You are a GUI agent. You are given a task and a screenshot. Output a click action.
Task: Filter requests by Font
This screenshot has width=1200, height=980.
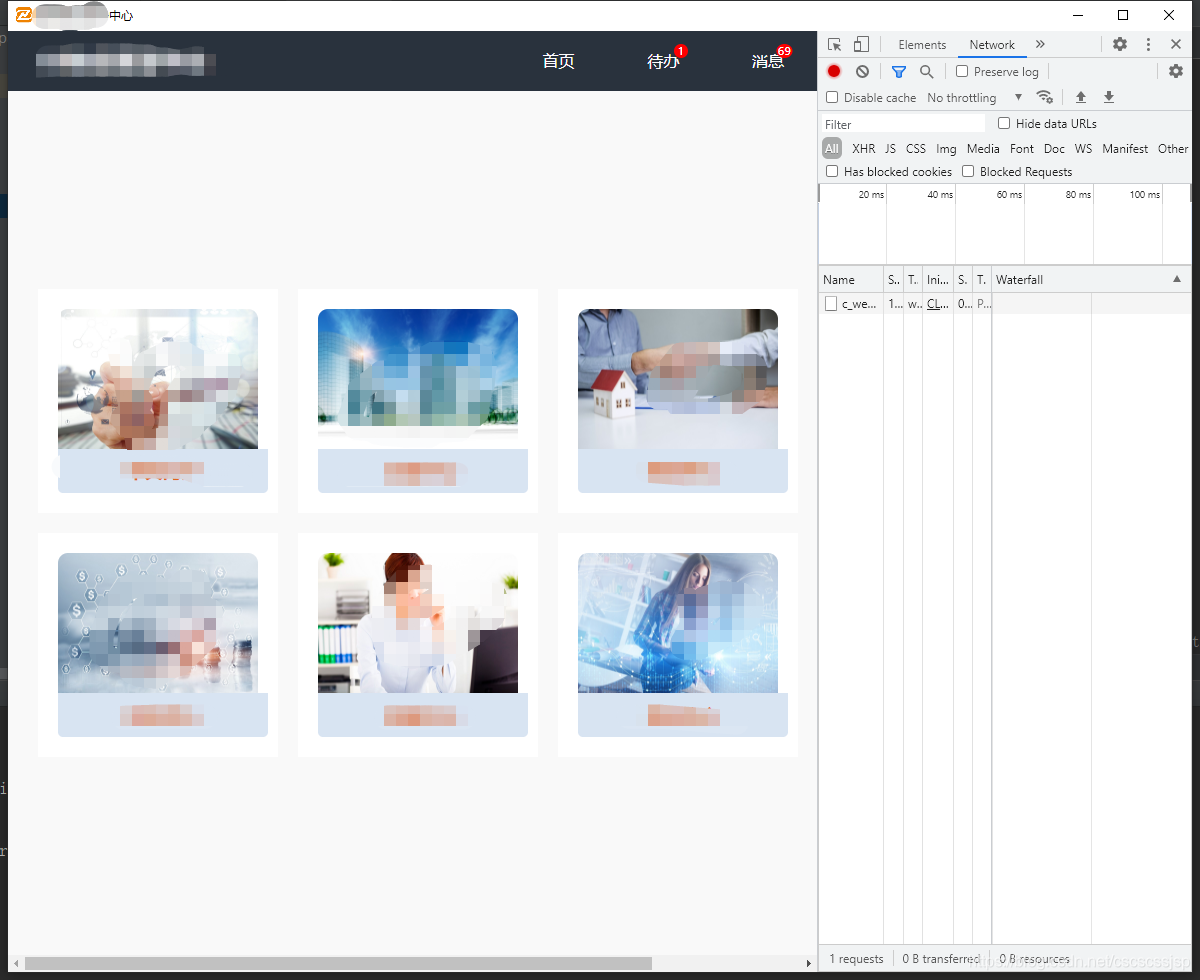click(1022, 149)
